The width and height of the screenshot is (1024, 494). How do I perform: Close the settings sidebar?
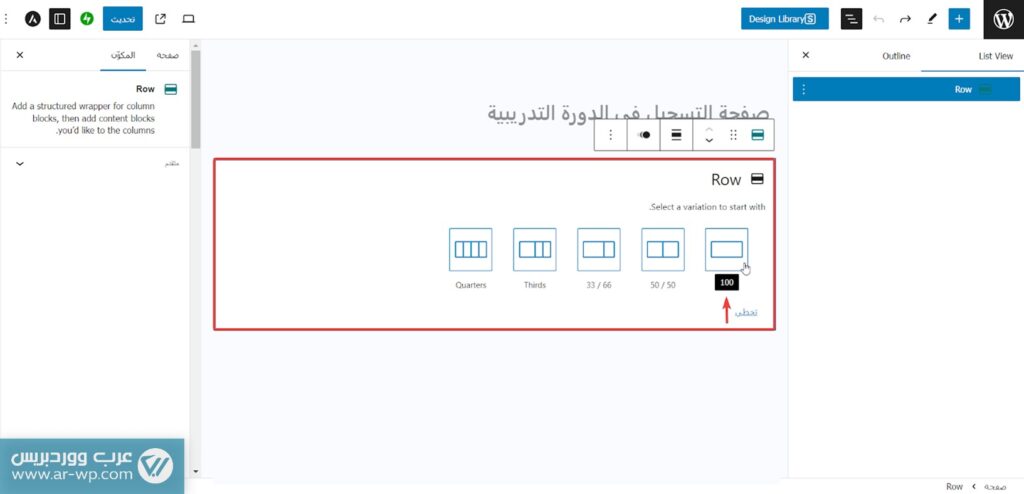[x=20, y=55]
